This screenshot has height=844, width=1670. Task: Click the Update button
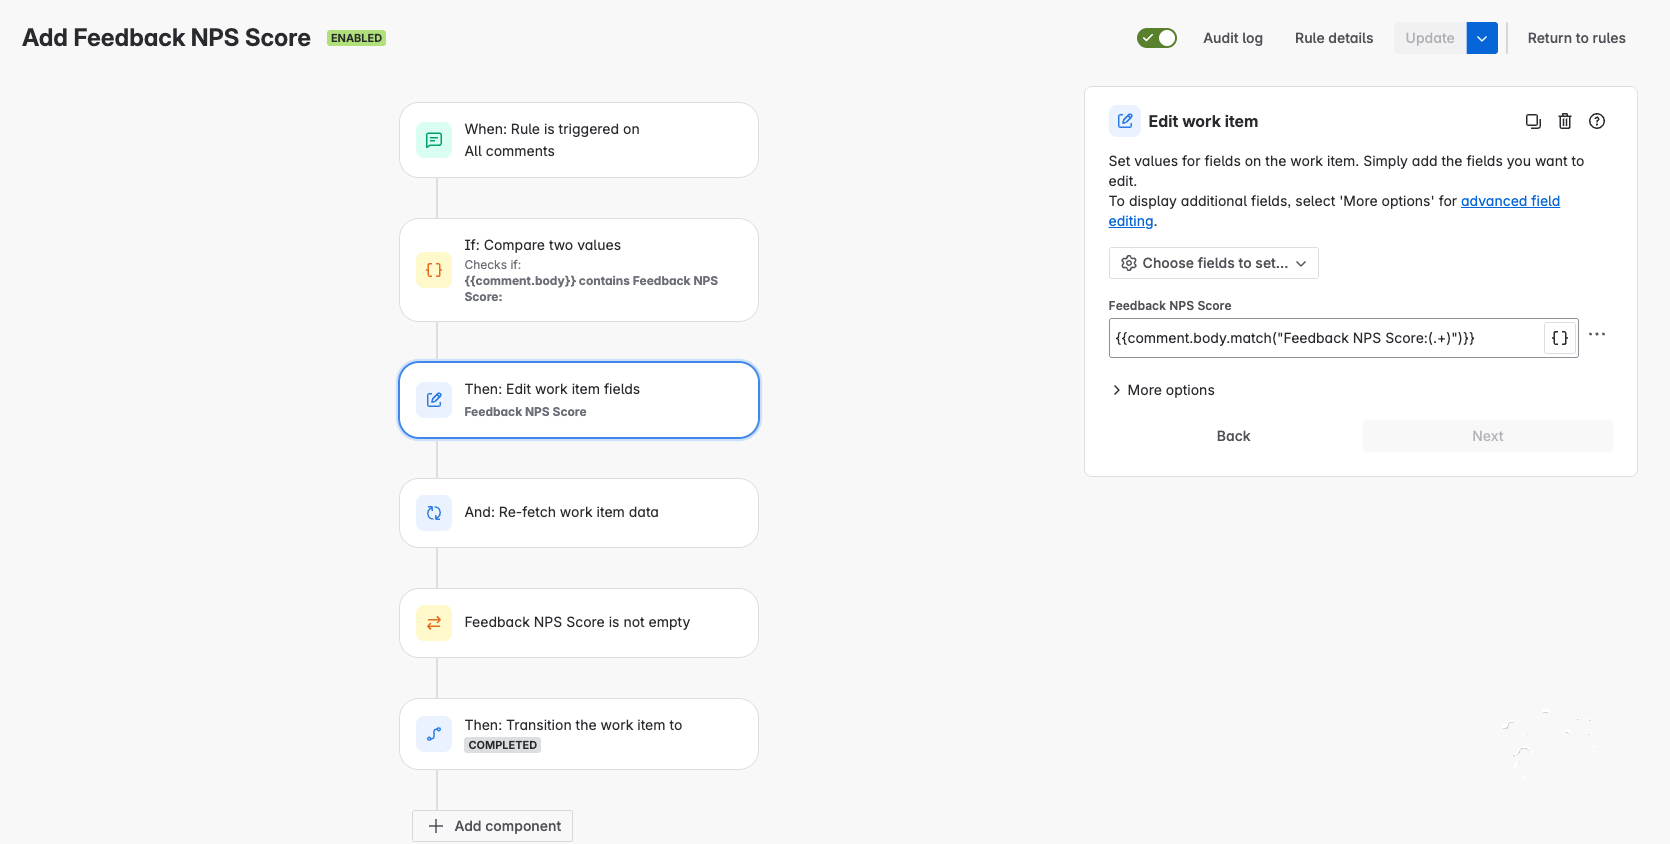[x=1430, y=38]
